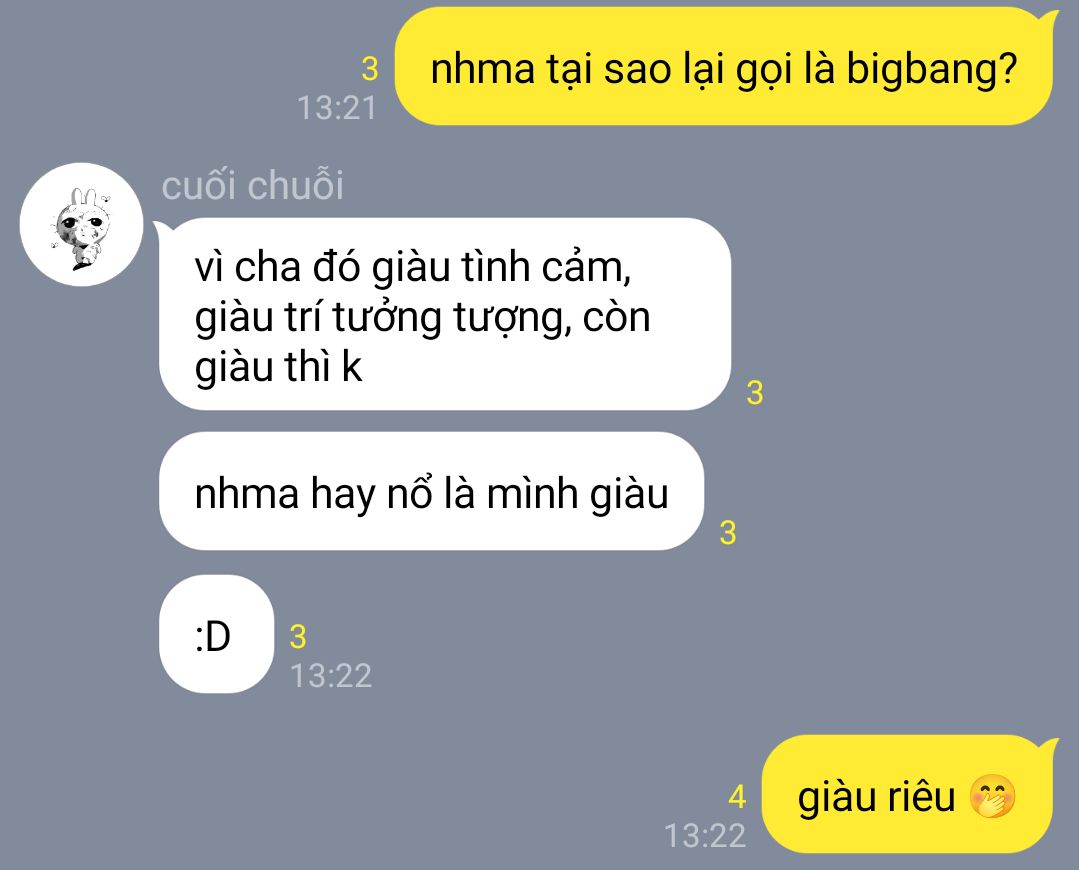Click the "vì cha đó giàu tình cảm" bubble
1079x870 pixels.
445,314
